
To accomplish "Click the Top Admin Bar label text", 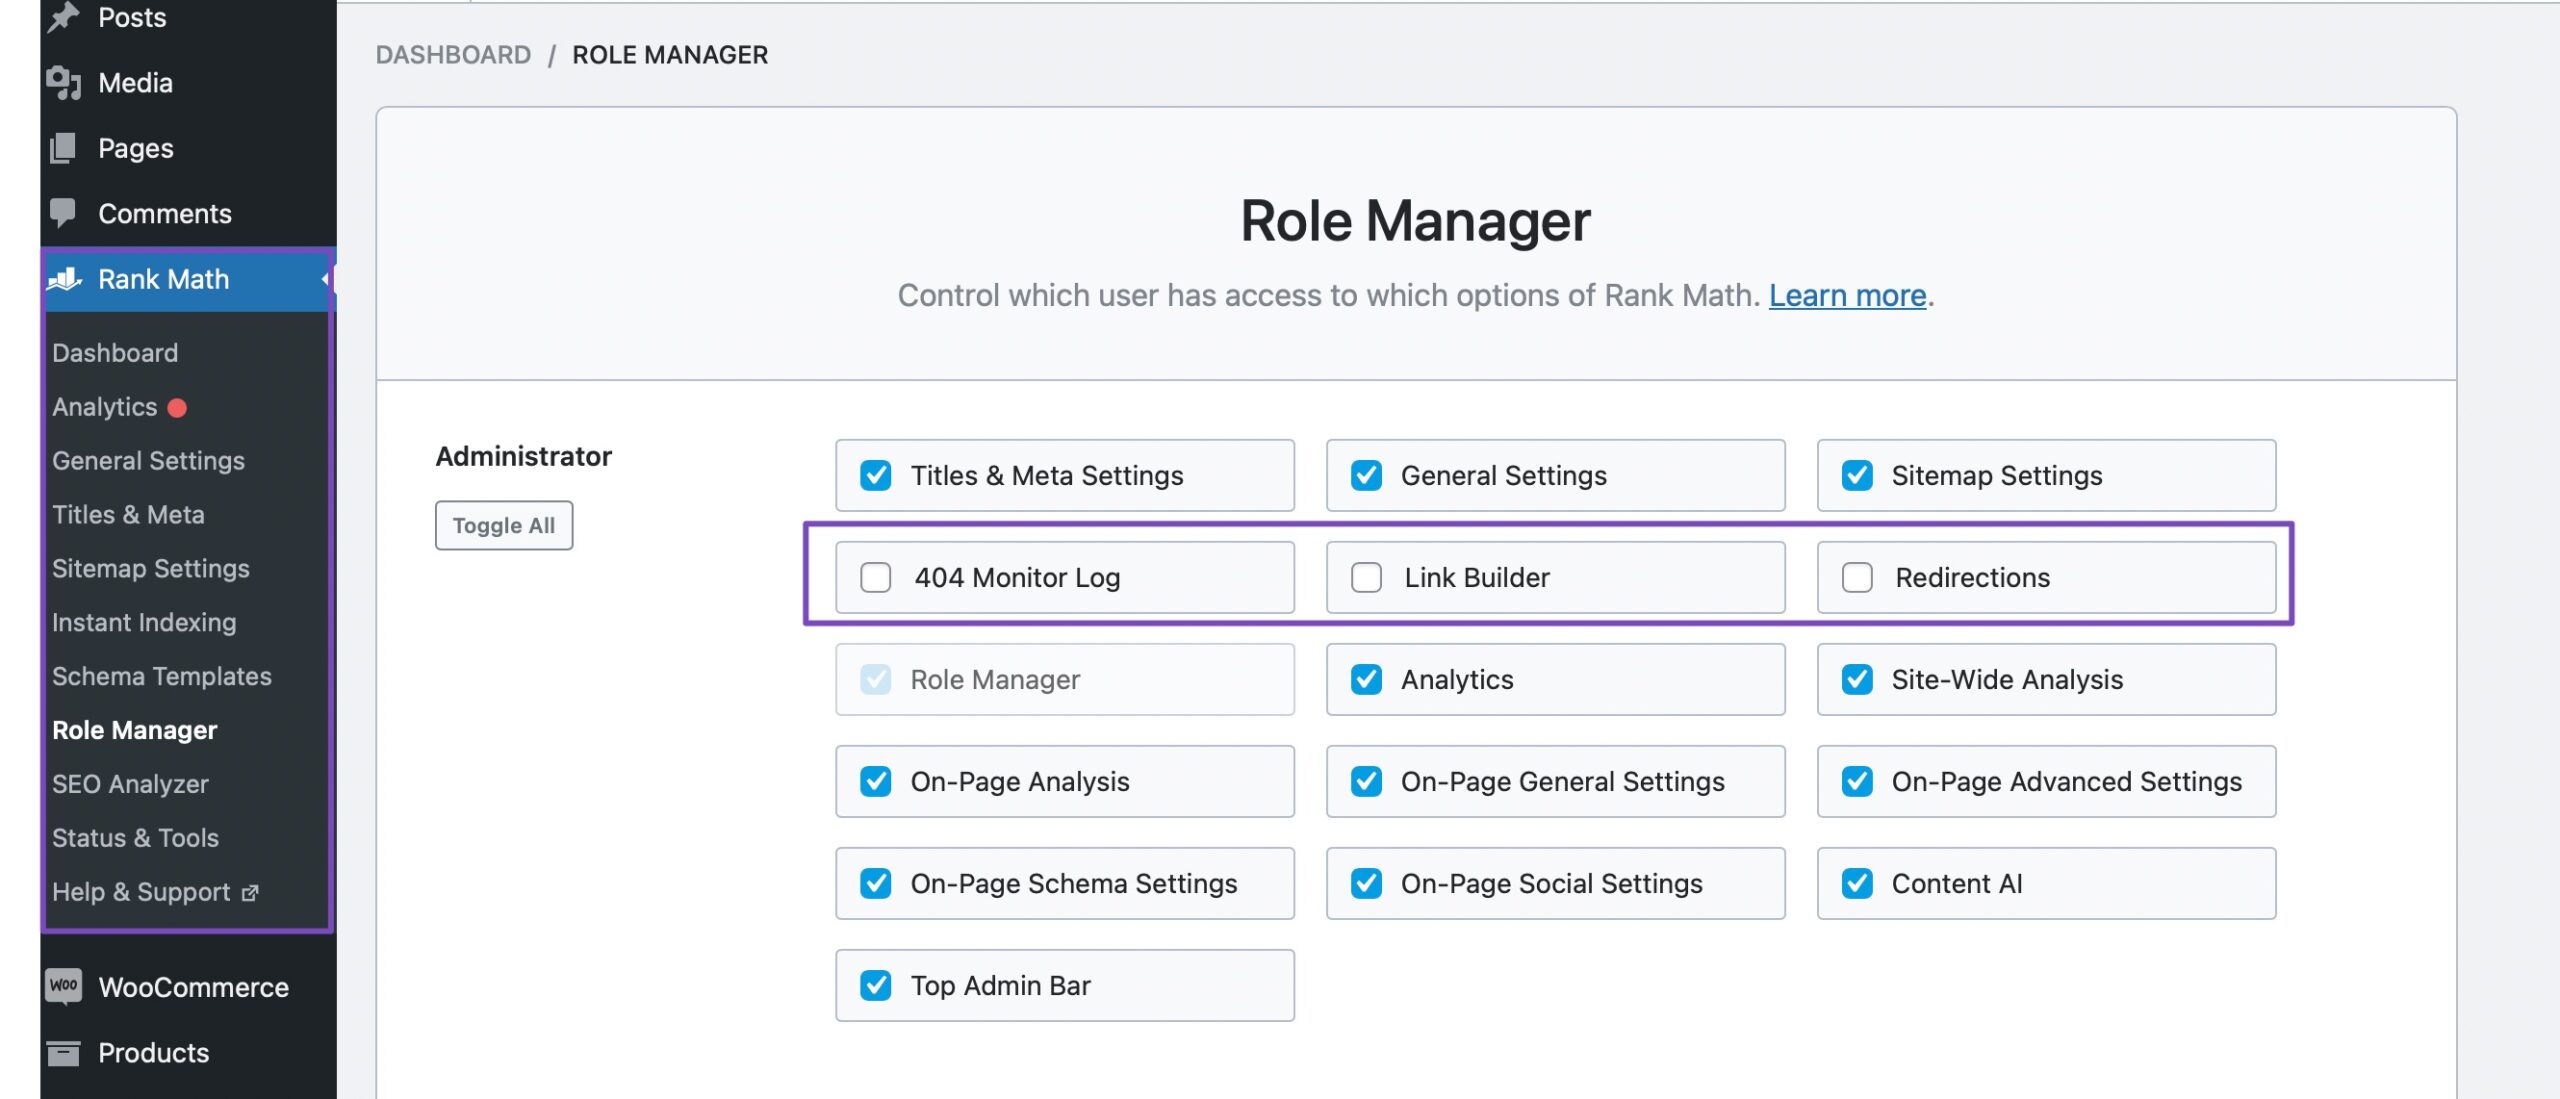I will (1000, 985).
